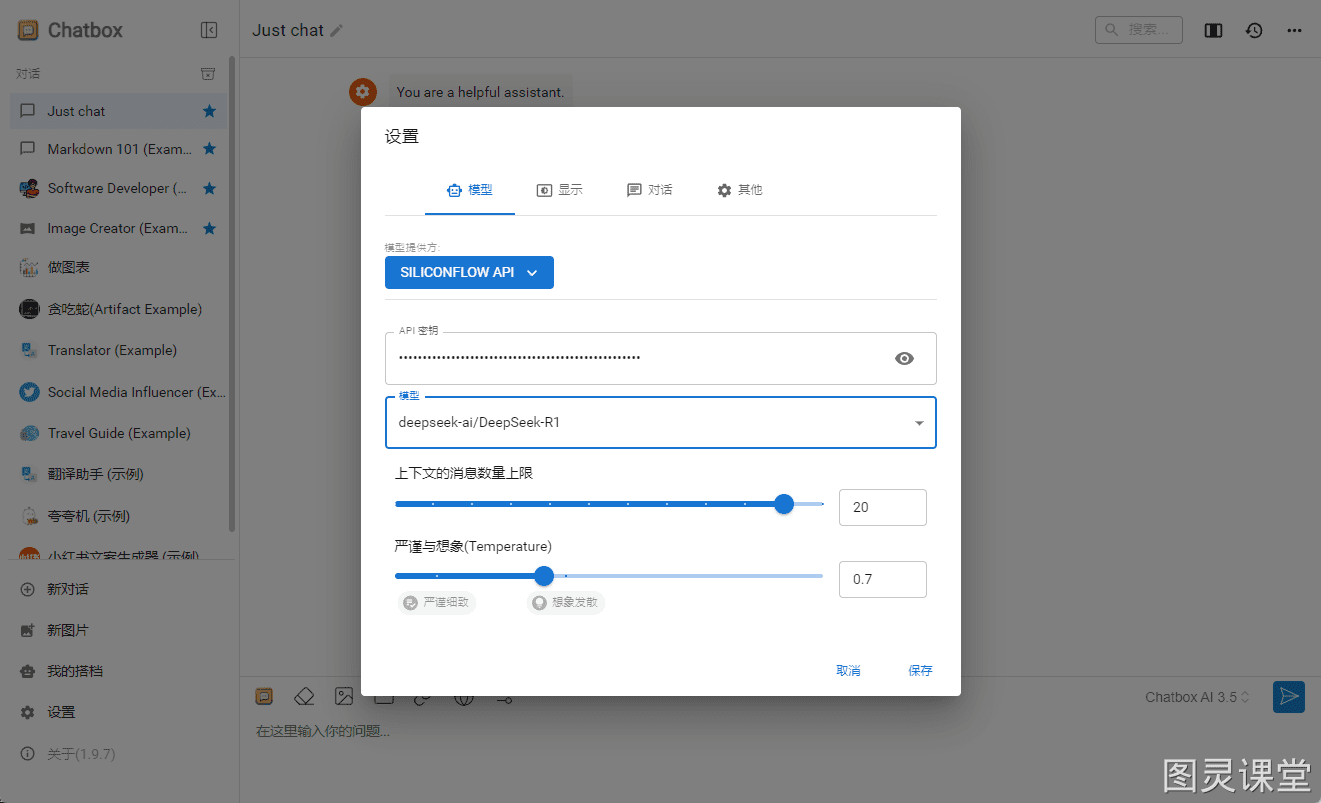Unstar the Markdown 101 conversation
The image size is (1321, 803).
[209, 149]
